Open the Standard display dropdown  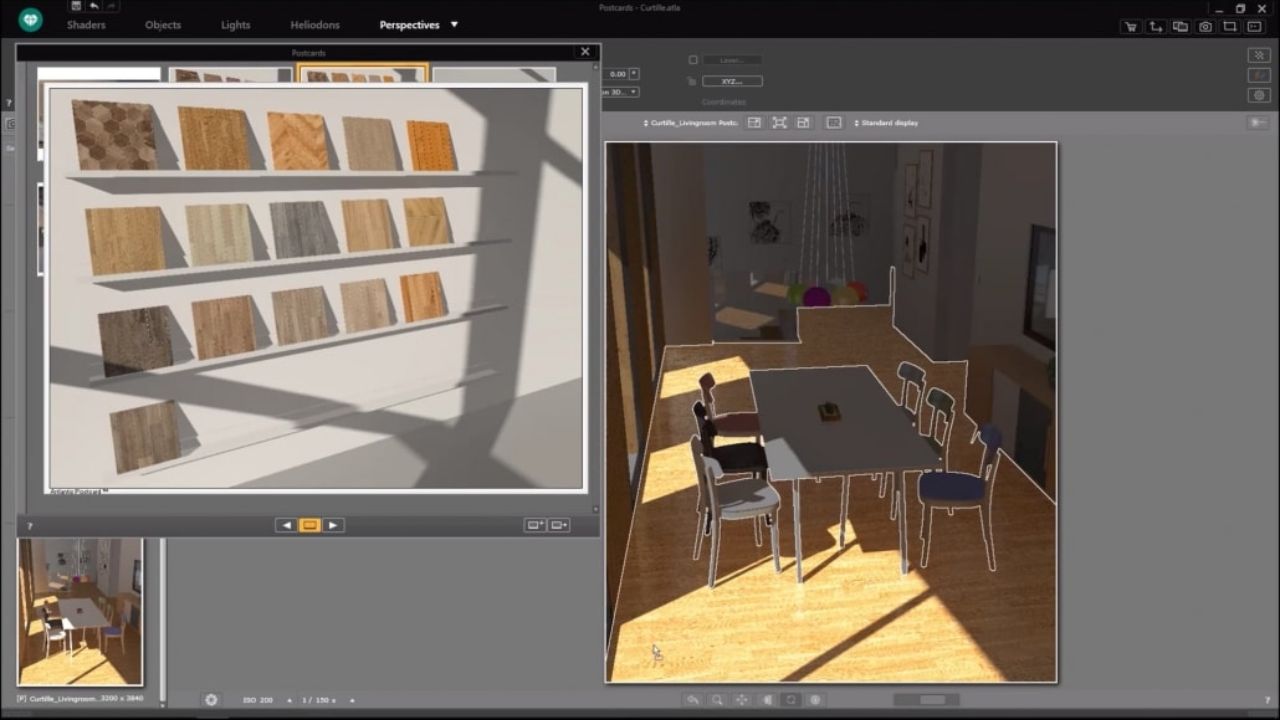tap(885, 122)
